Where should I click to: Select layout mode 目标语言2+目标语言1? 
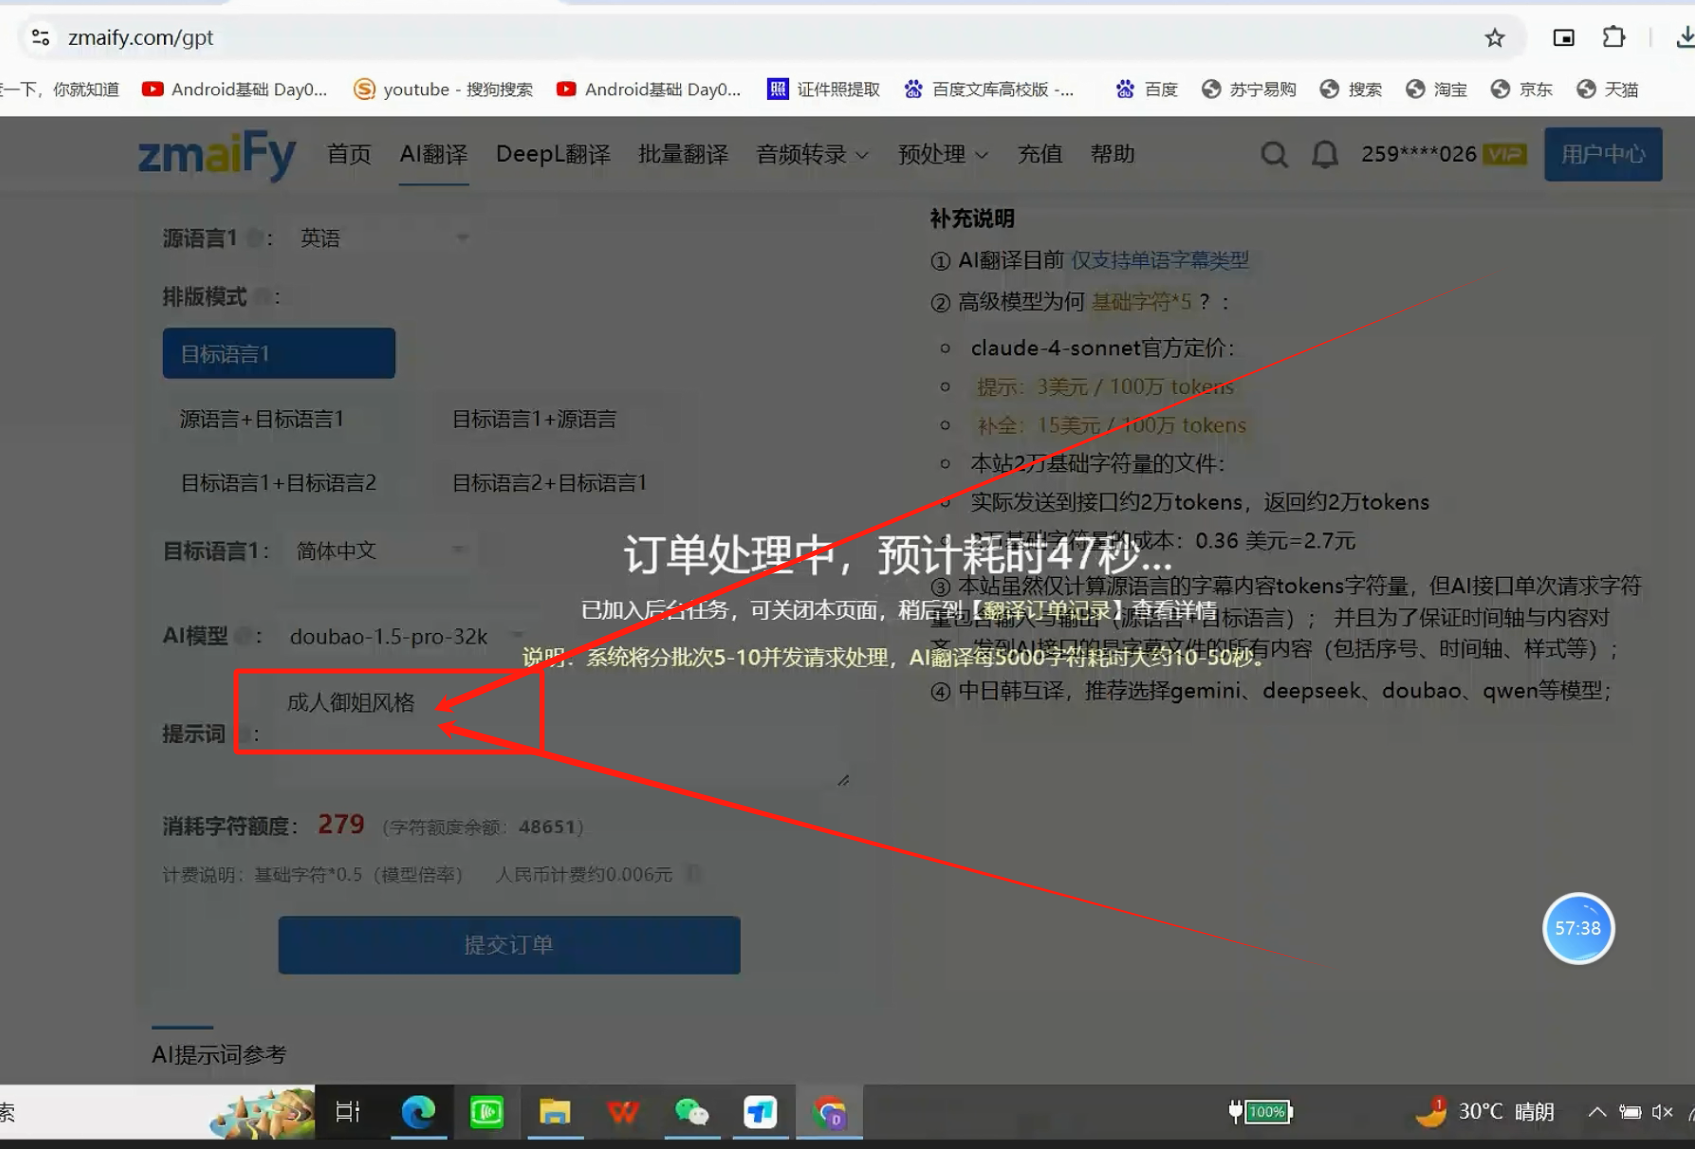[x=549, y=483]
